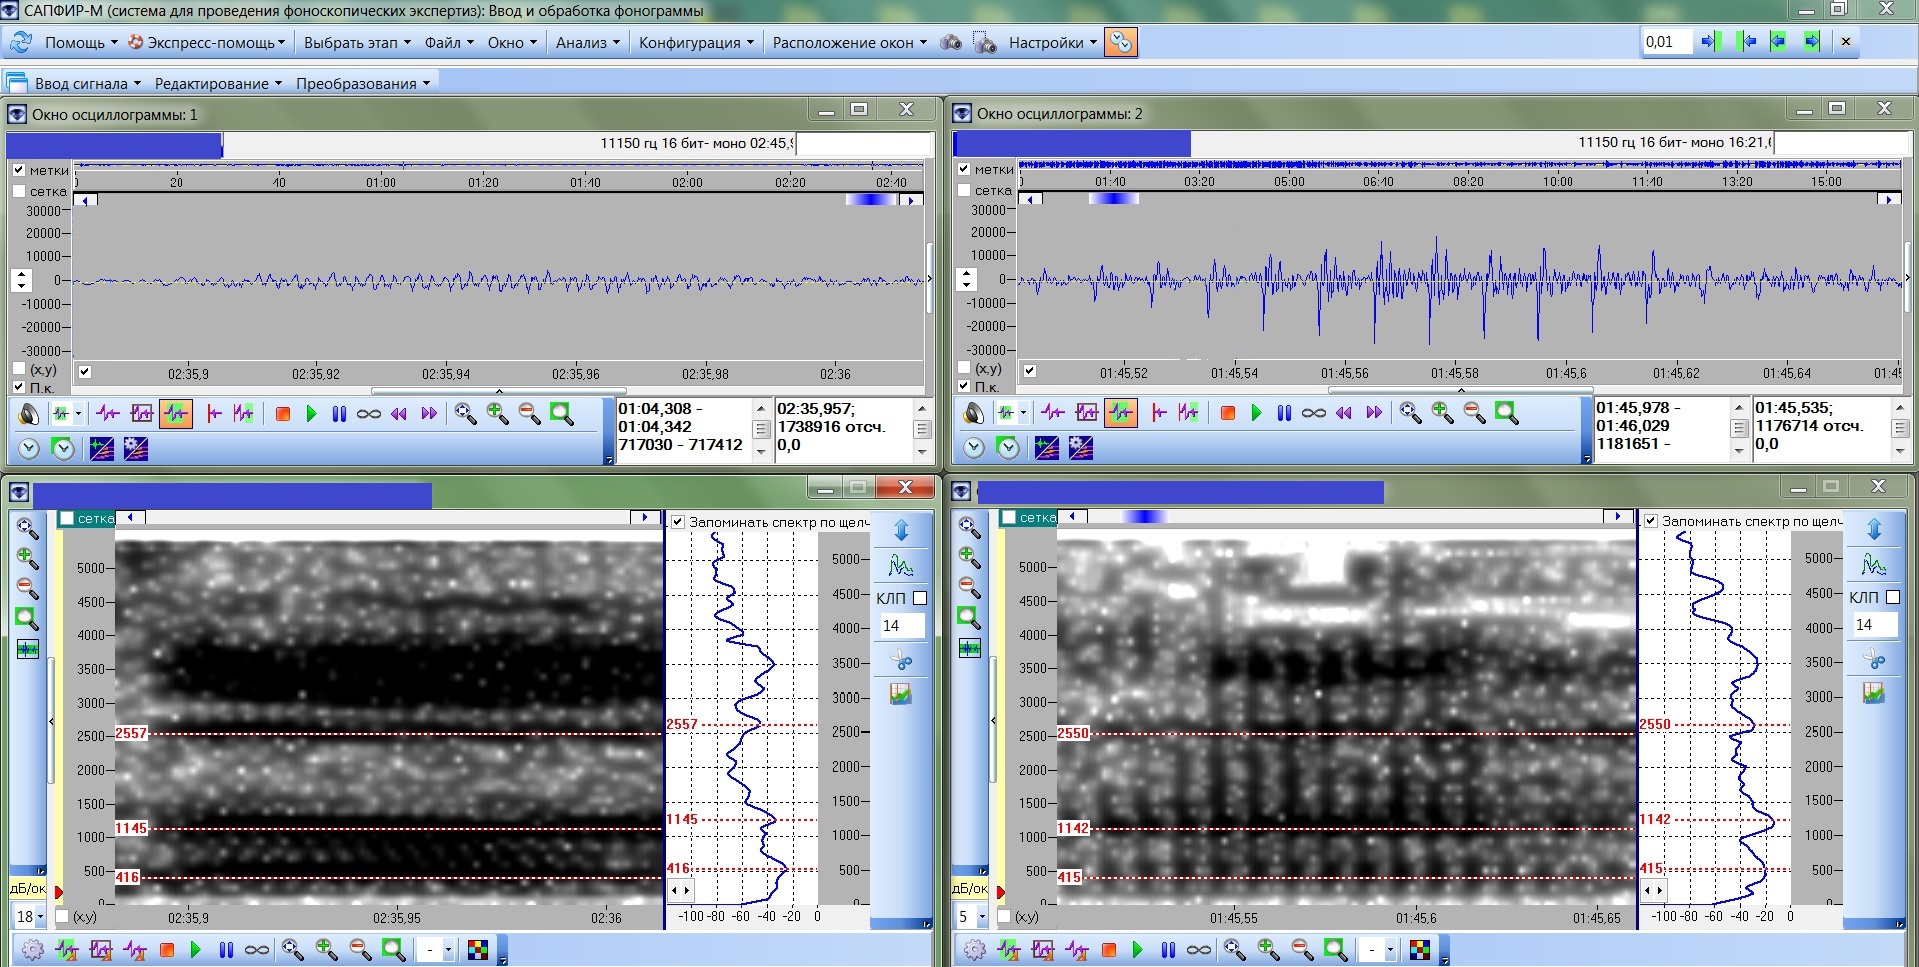Image resolution: width=1919 pixels, height=967 pixels.
Task: Click the spectrum curve icon in left spectrum panel
Action: pos(901,566)
